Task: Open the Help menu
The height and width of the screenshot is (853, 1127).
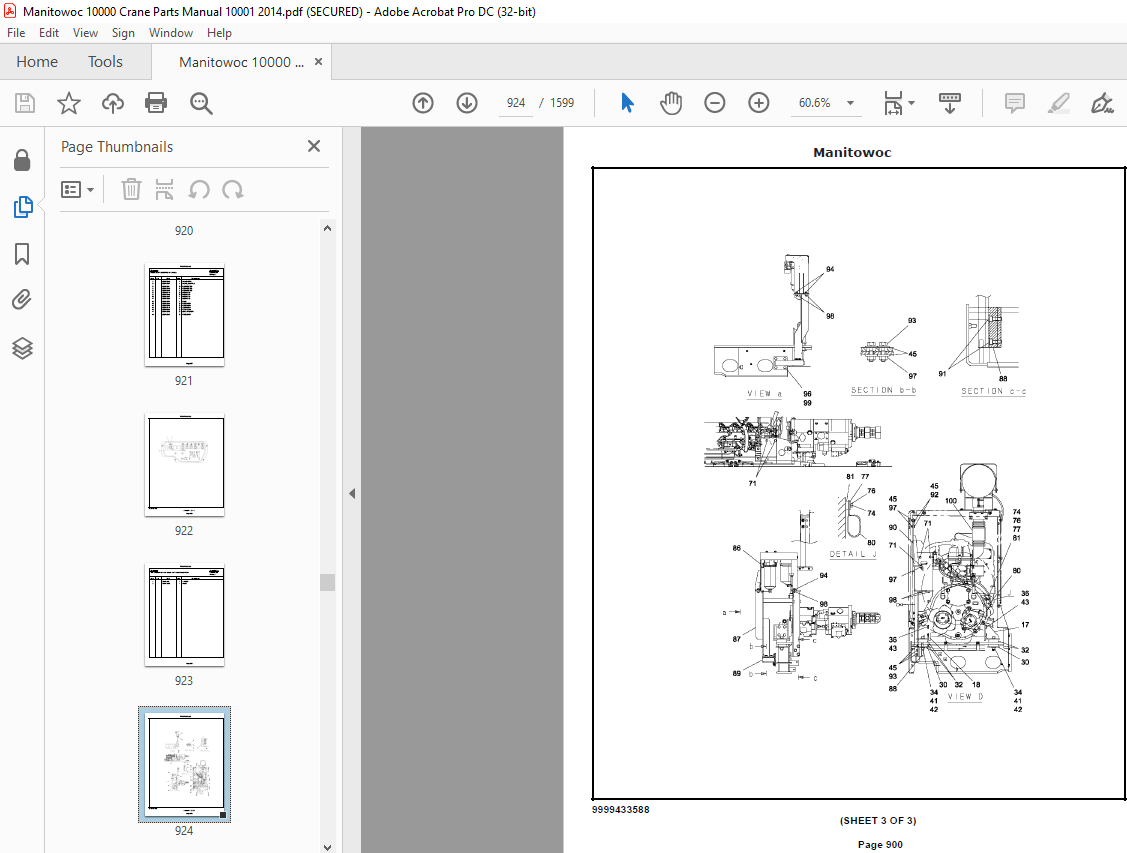Action: click(x=219, y=33)
